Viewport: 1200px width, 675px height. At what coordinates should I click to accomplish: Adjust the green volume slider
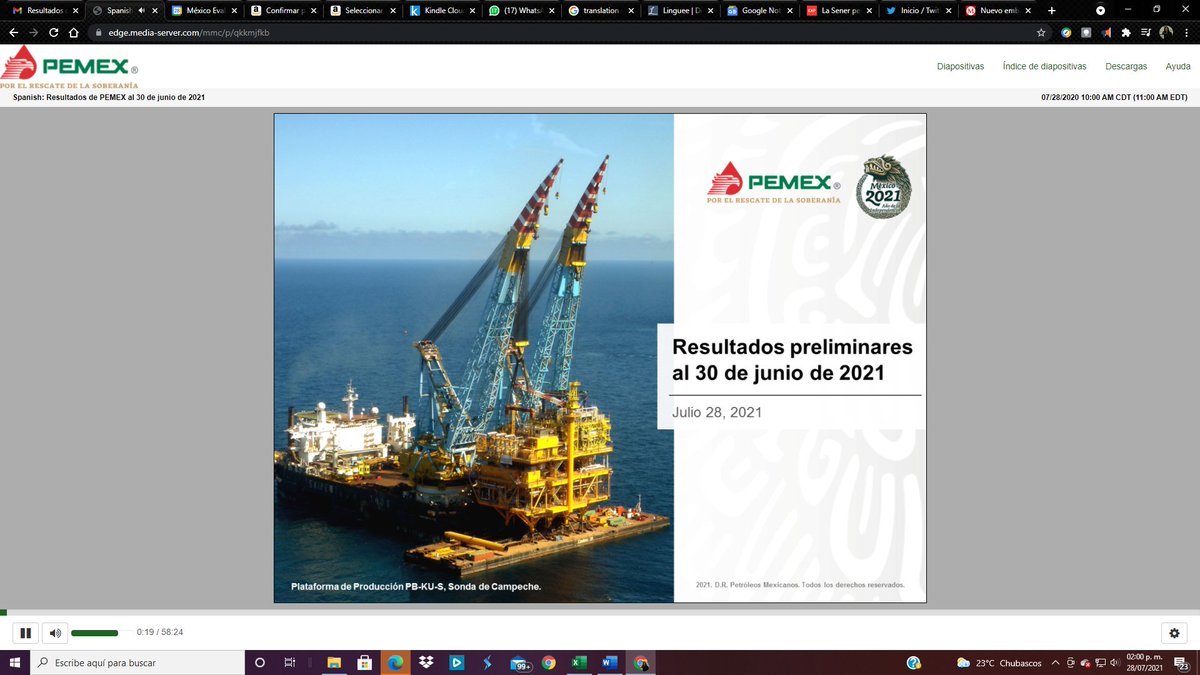click(x=95, y=633)
